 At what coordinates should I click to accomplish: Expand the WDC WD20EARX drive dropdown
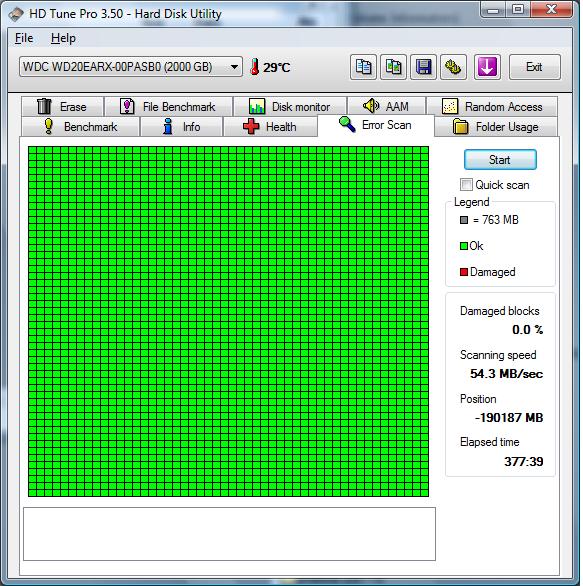[131, 67]
